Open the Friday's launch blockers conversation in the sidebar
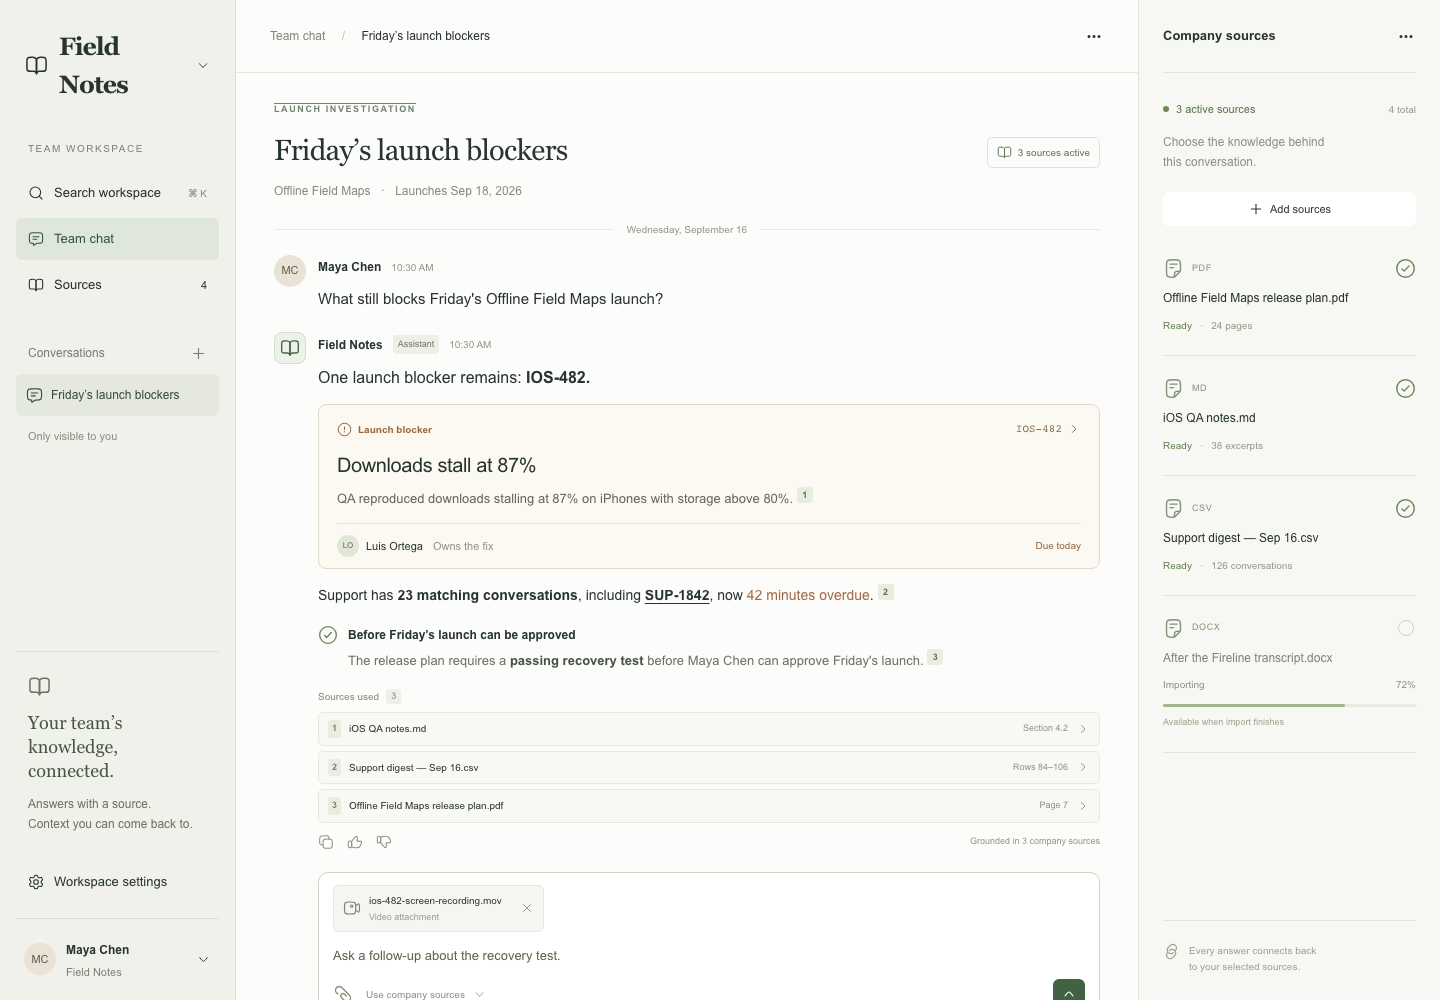 pyautogui.click(x=117, y=395)
